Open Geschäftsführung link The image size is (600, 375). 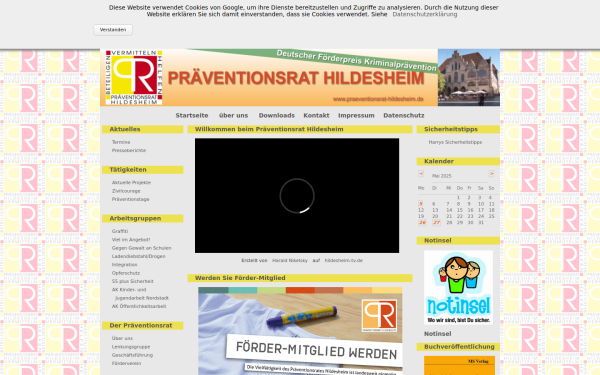(x=132, y=355)
